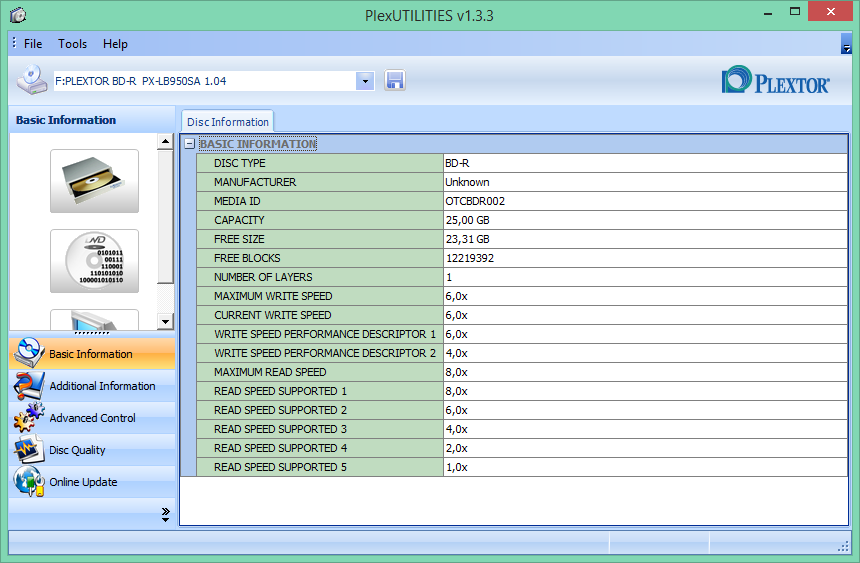Minimize the PlexUTILITIES window
The image size is (860, 563).
[x=767, y=12]
